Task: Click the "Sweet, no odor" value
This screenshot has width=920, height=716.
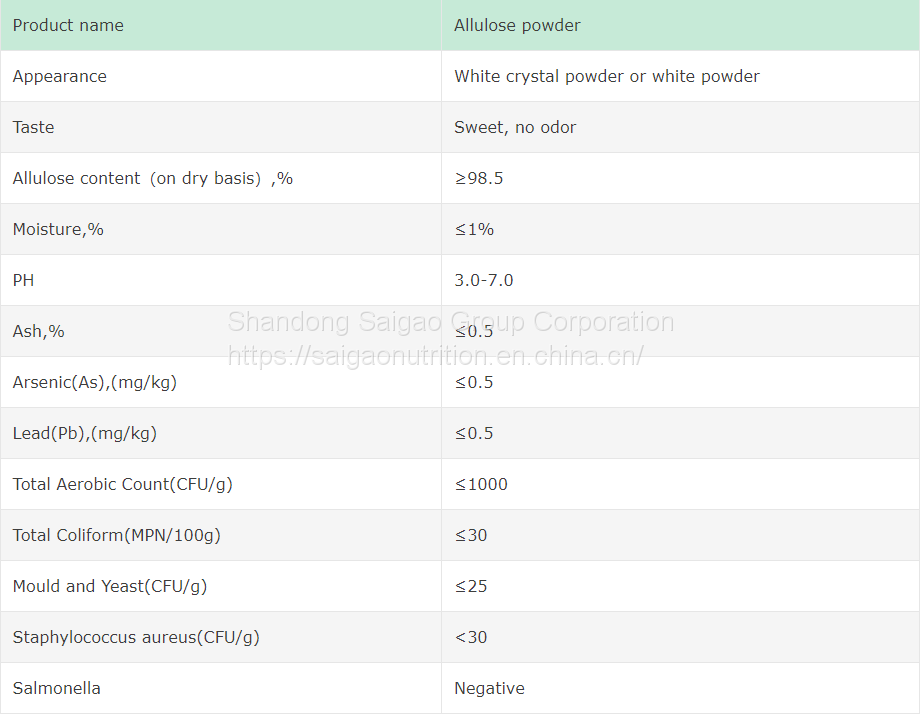Action: [515, 127]
